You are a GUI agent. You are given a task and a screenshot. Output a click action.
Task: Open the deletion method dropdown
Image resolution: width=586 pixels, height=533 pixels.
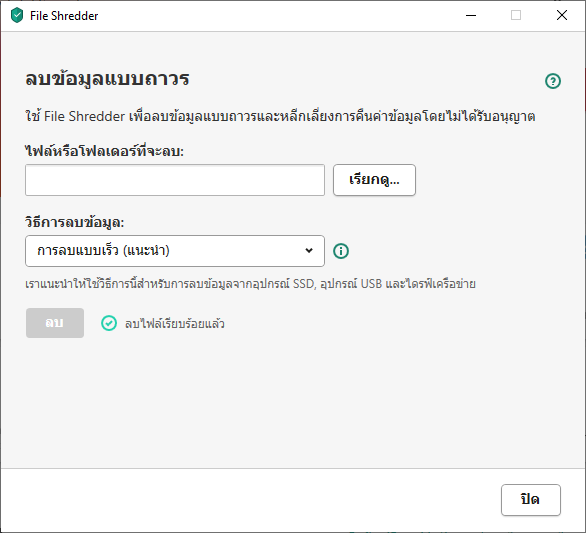coord(175,251)
